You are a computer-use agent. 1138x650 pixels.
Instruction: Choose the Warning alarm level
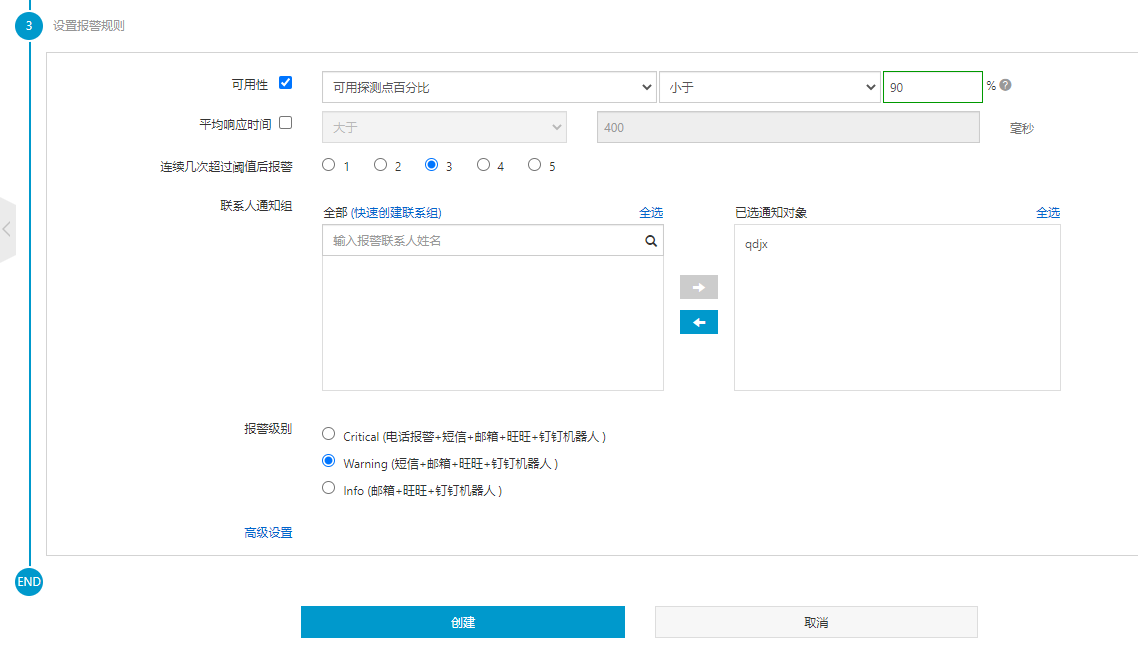point(329,461)
